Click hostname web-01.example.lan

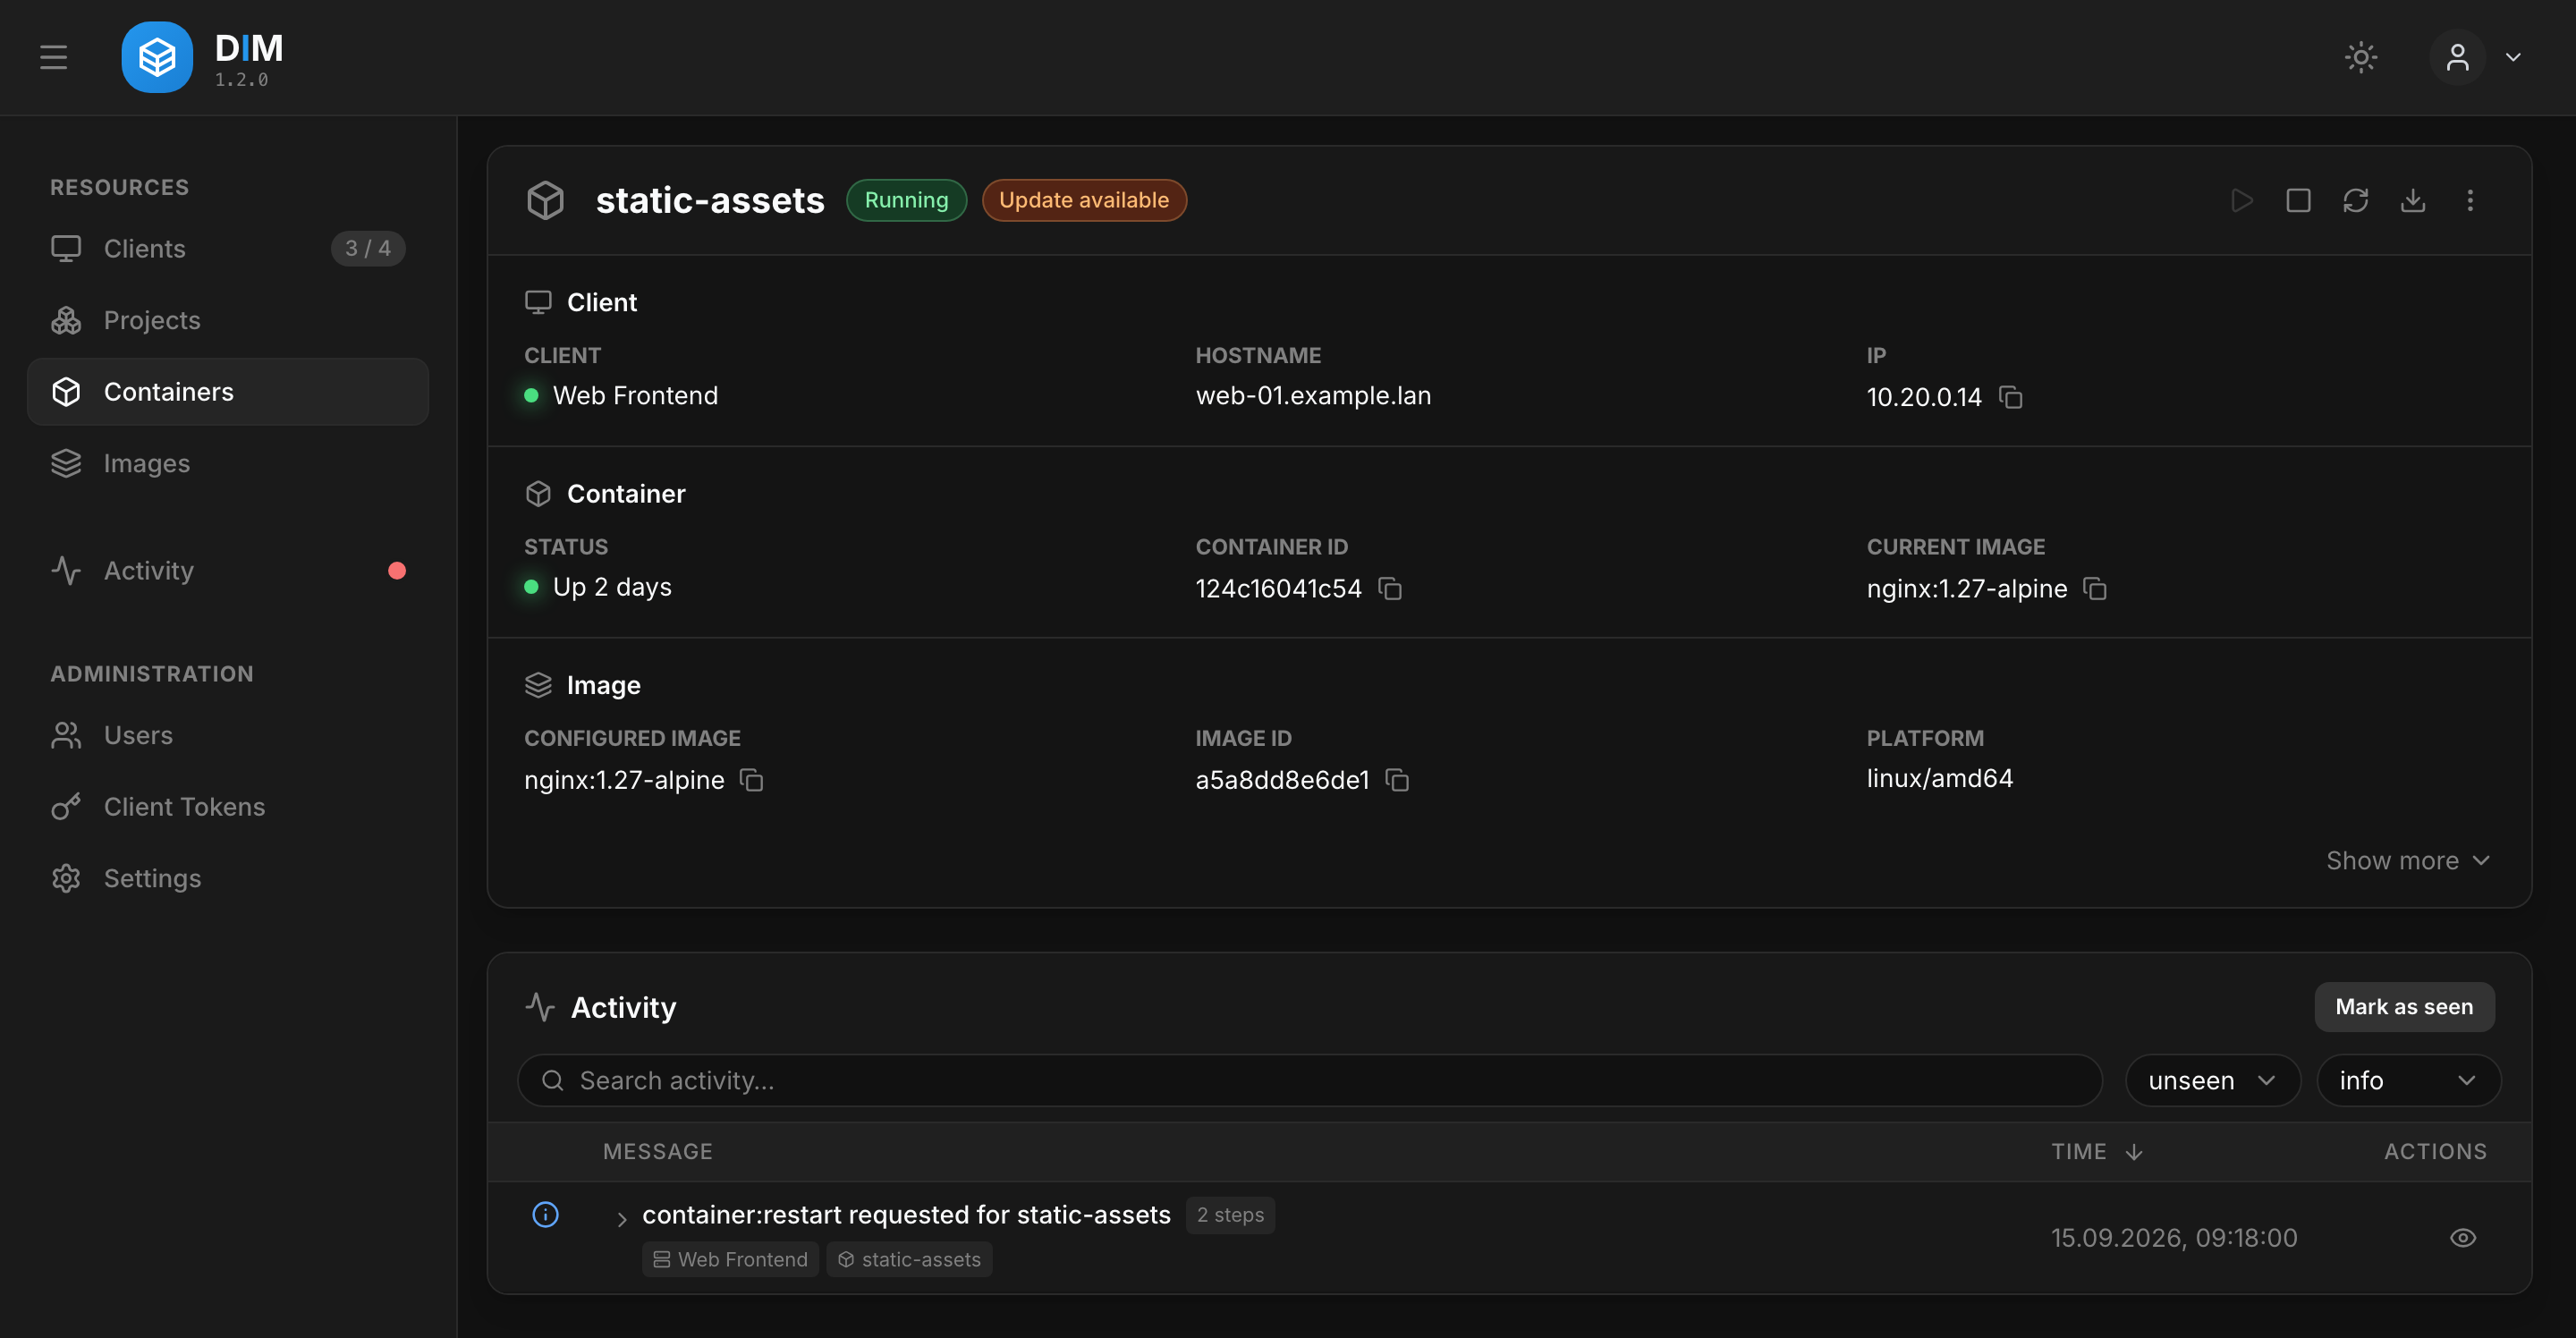1313,395
